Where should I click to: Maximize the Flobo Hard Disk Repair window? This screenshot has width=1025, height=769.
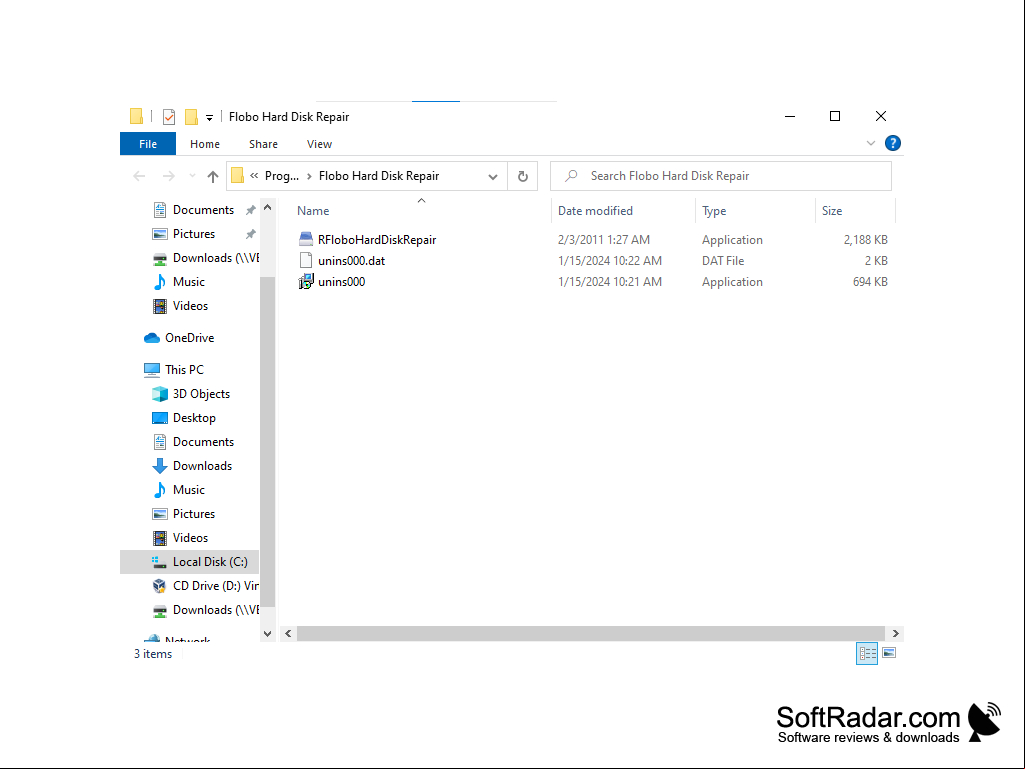point(835,116)
